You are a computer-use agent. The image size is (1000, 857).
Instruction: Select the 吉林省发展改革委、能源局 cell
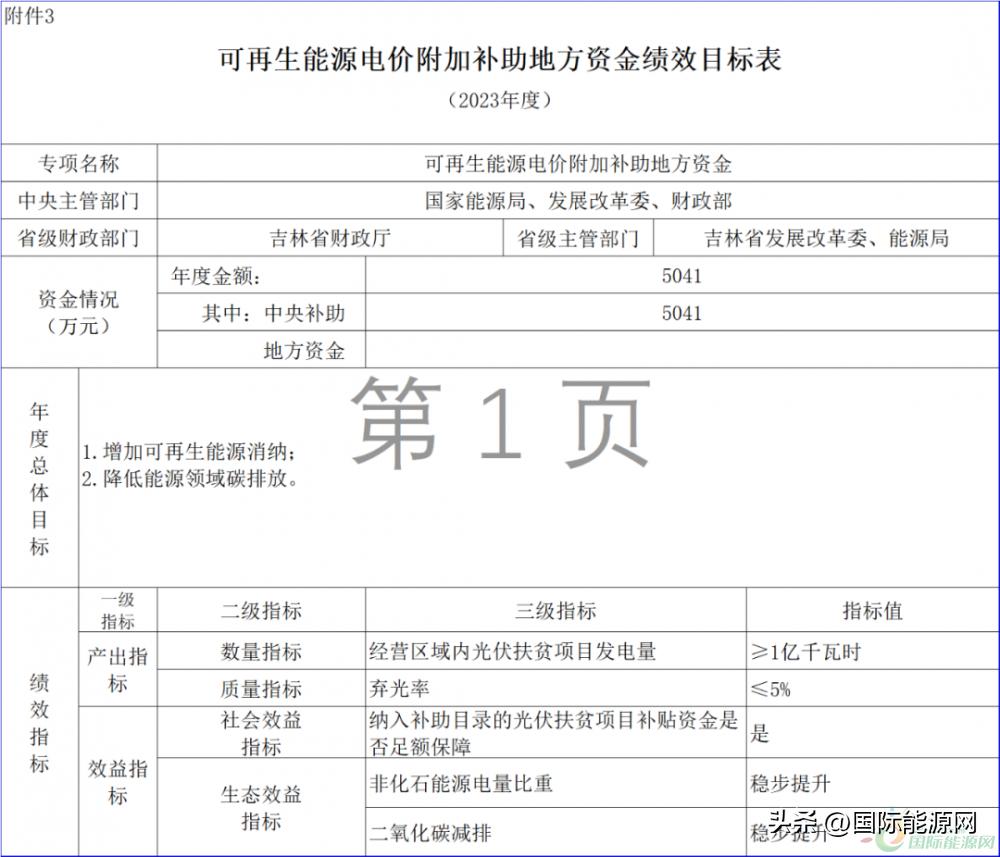pyautogui.click(x=827, y=237)
